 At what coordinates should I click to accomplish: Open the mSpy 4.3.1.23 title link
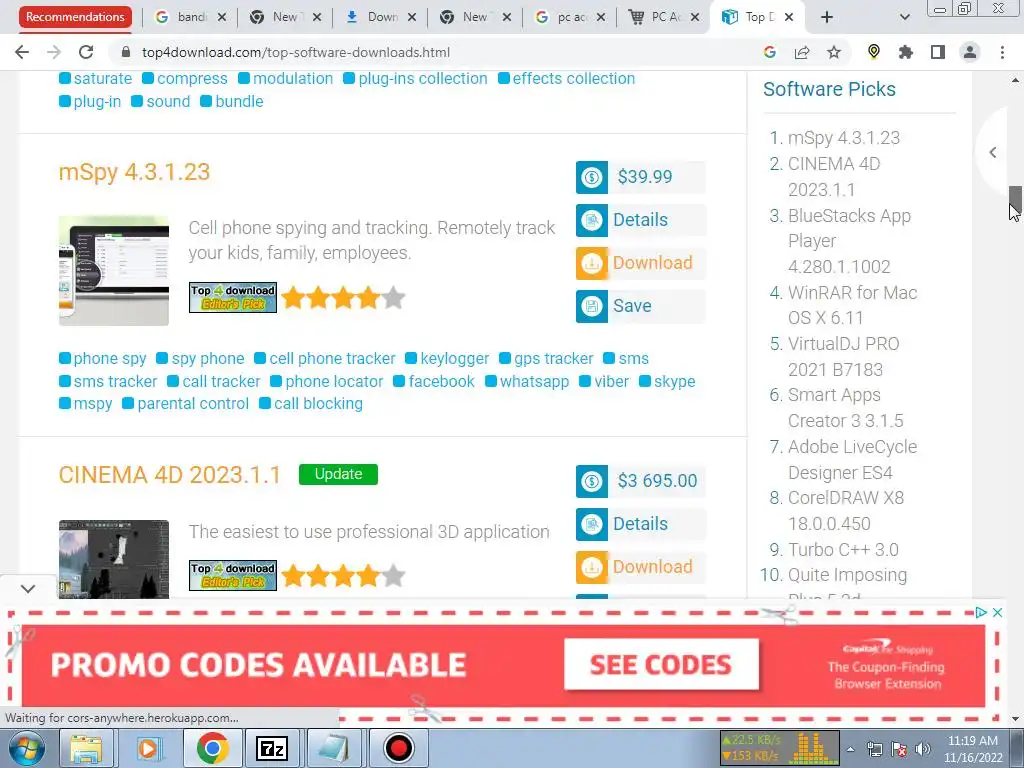pos(135,172)
